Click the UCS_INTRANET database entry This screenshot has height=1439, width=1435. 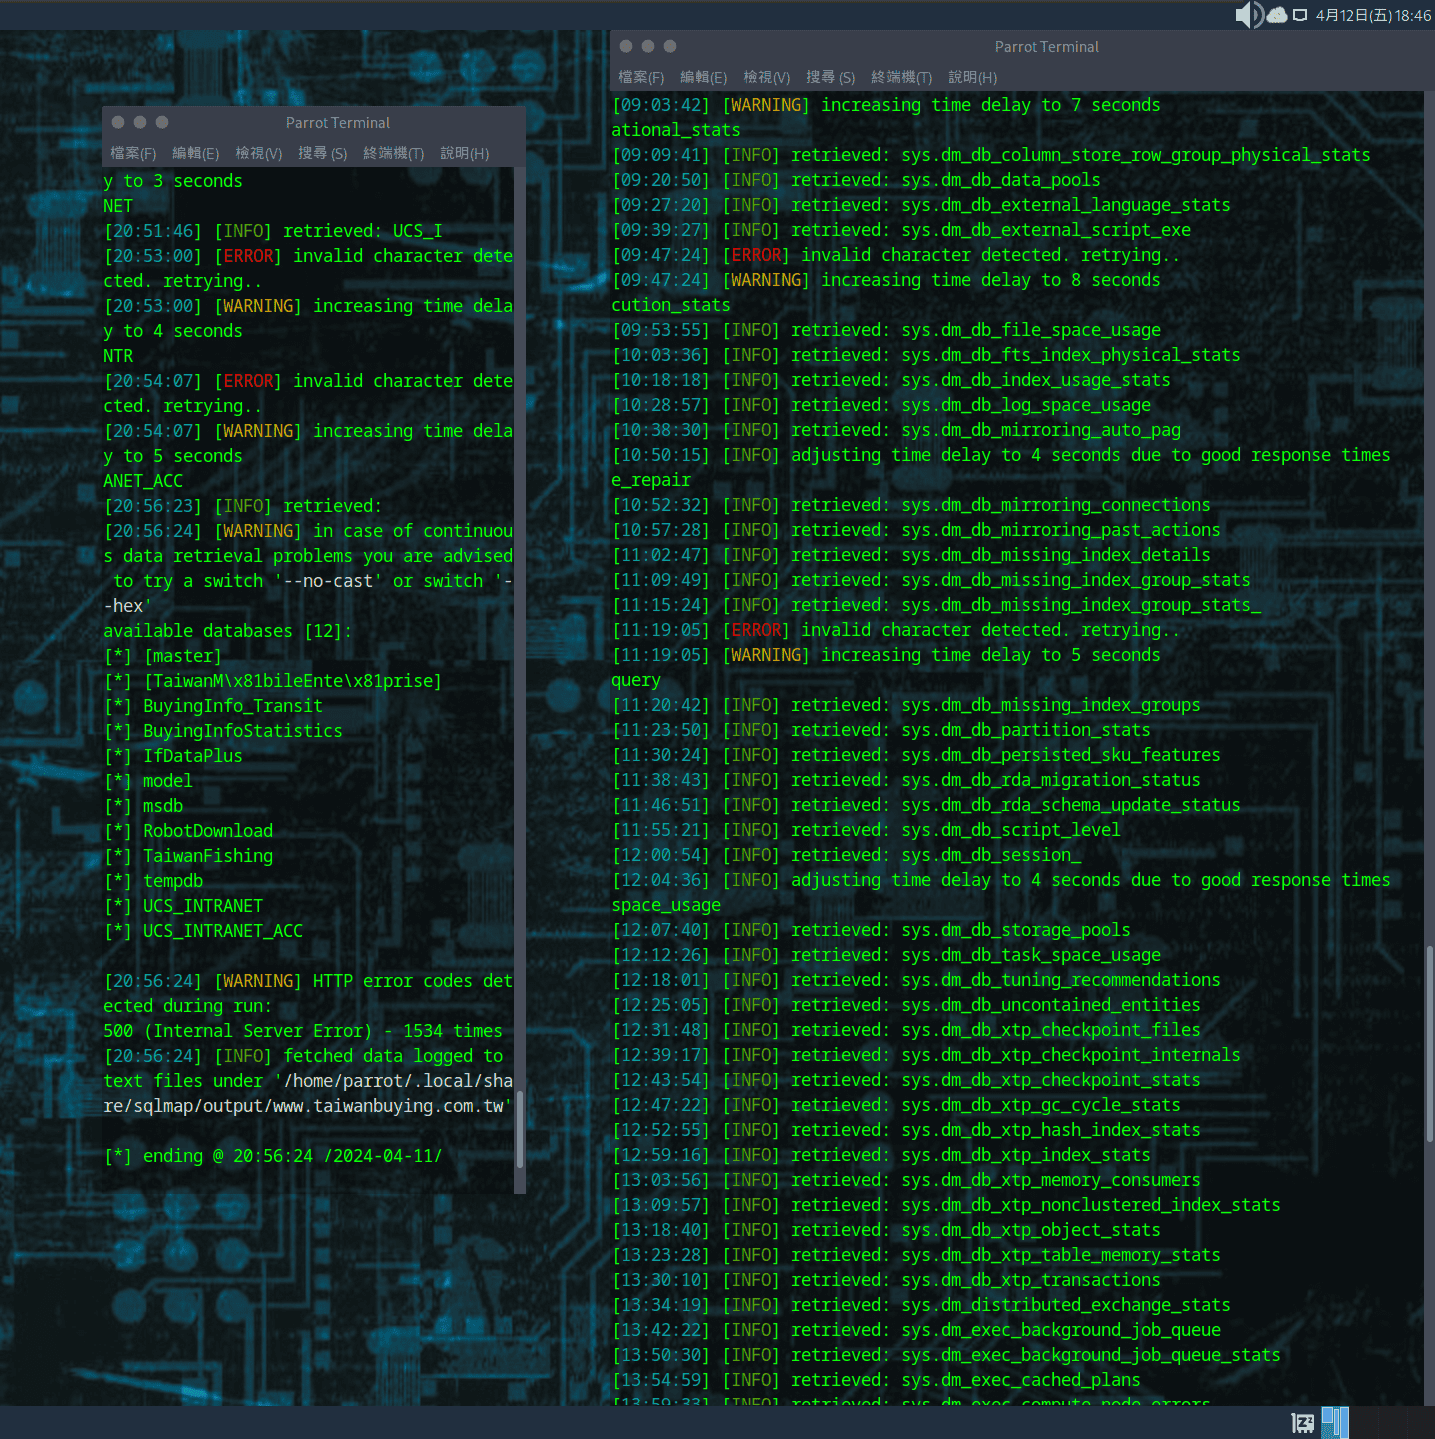(x=183, y=906)
